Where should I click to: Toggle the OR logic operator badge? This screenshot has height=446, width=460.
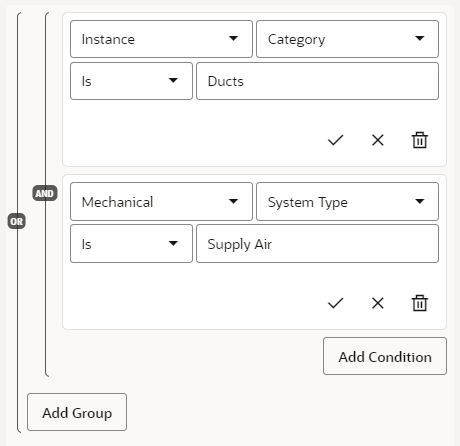click(17, 221)
